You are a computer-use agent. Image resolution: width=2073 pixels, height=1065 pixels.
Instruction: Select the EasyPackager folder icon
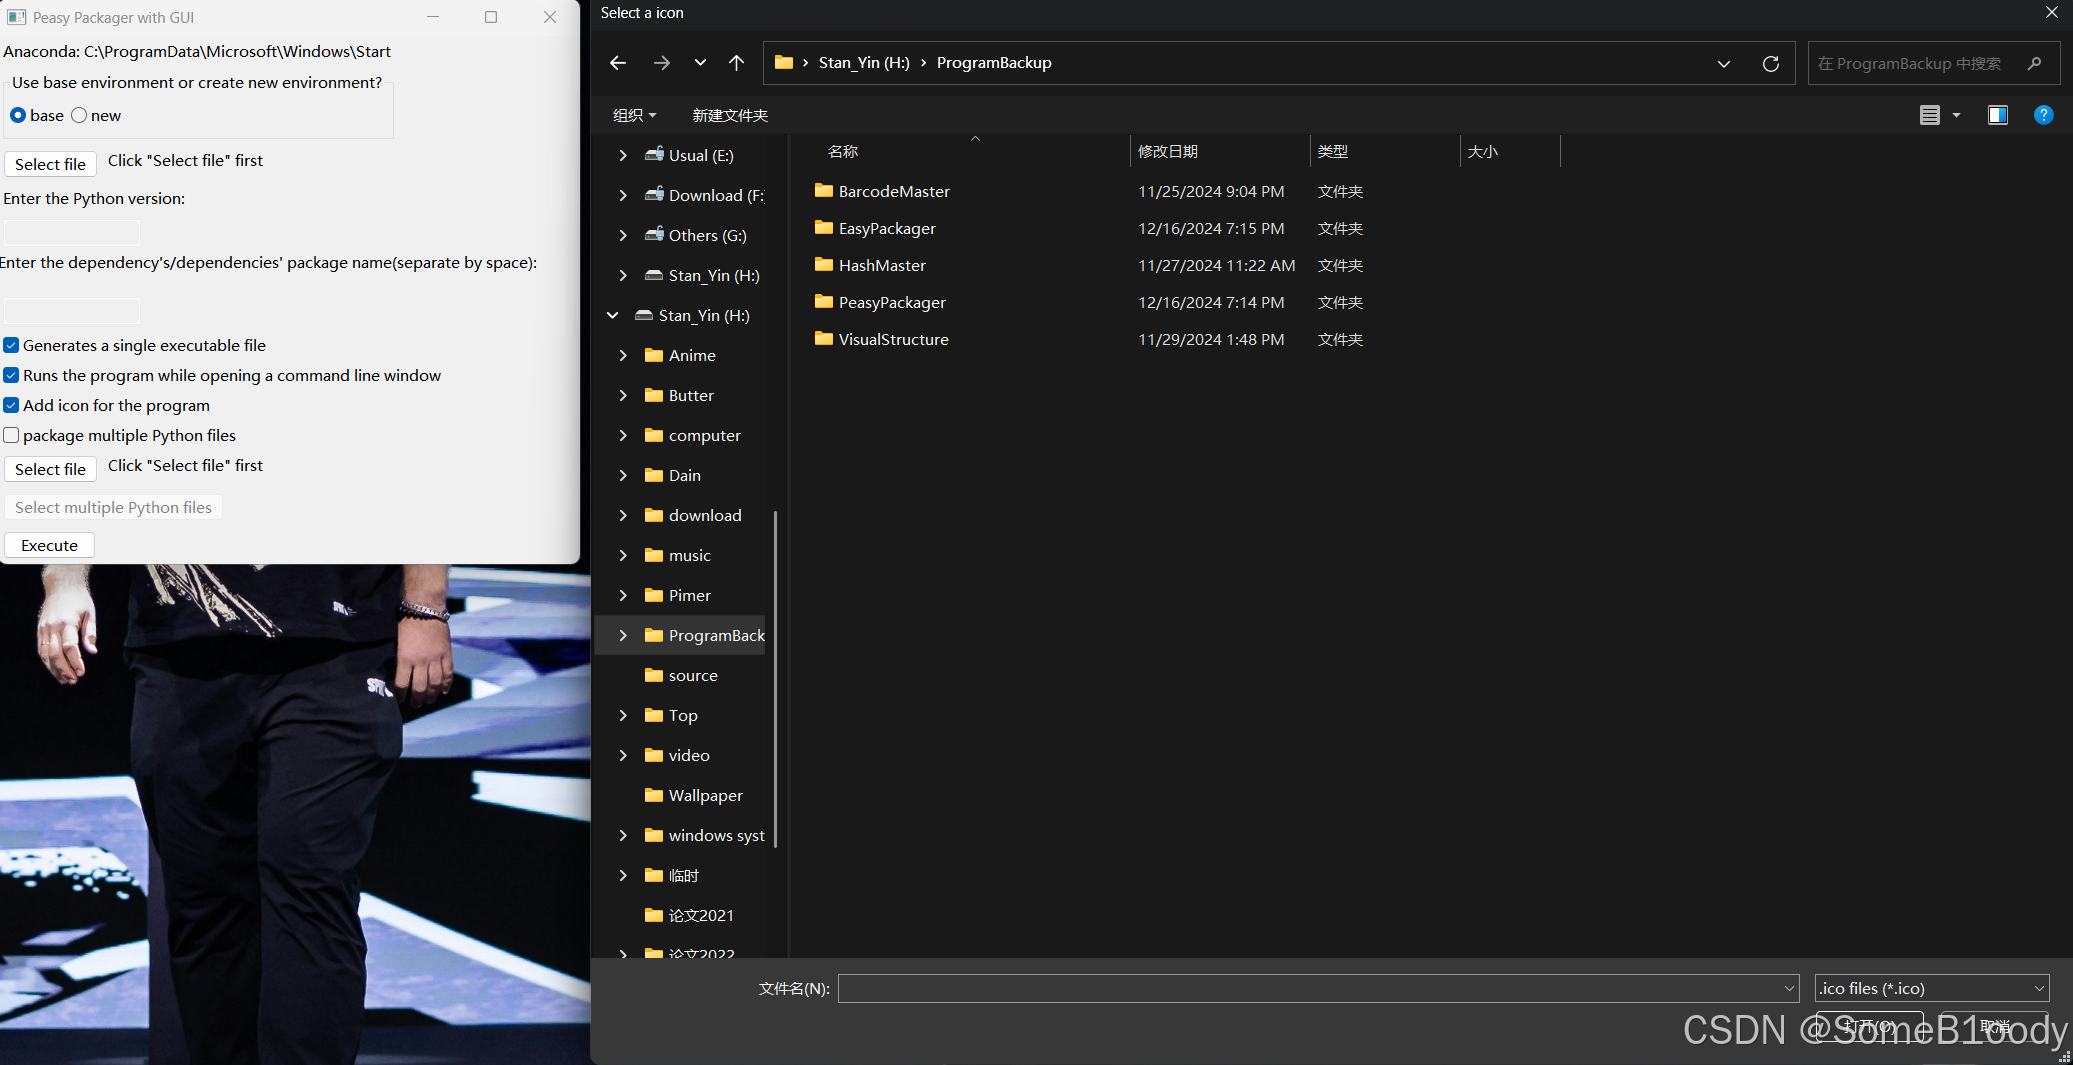tap(824, 228)
